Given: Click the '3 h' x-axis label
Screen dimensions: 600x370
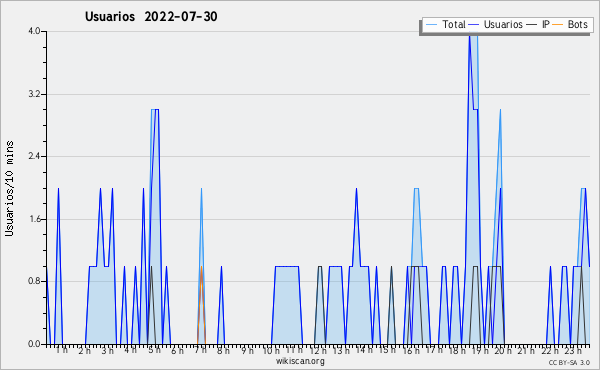Looking at the screenshot, I should pos(108,350).
